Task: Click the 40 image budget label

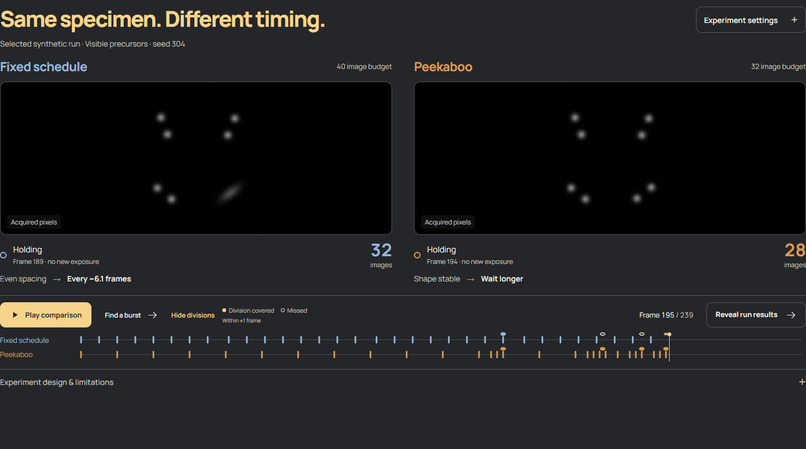Action: tap(364, 66)
